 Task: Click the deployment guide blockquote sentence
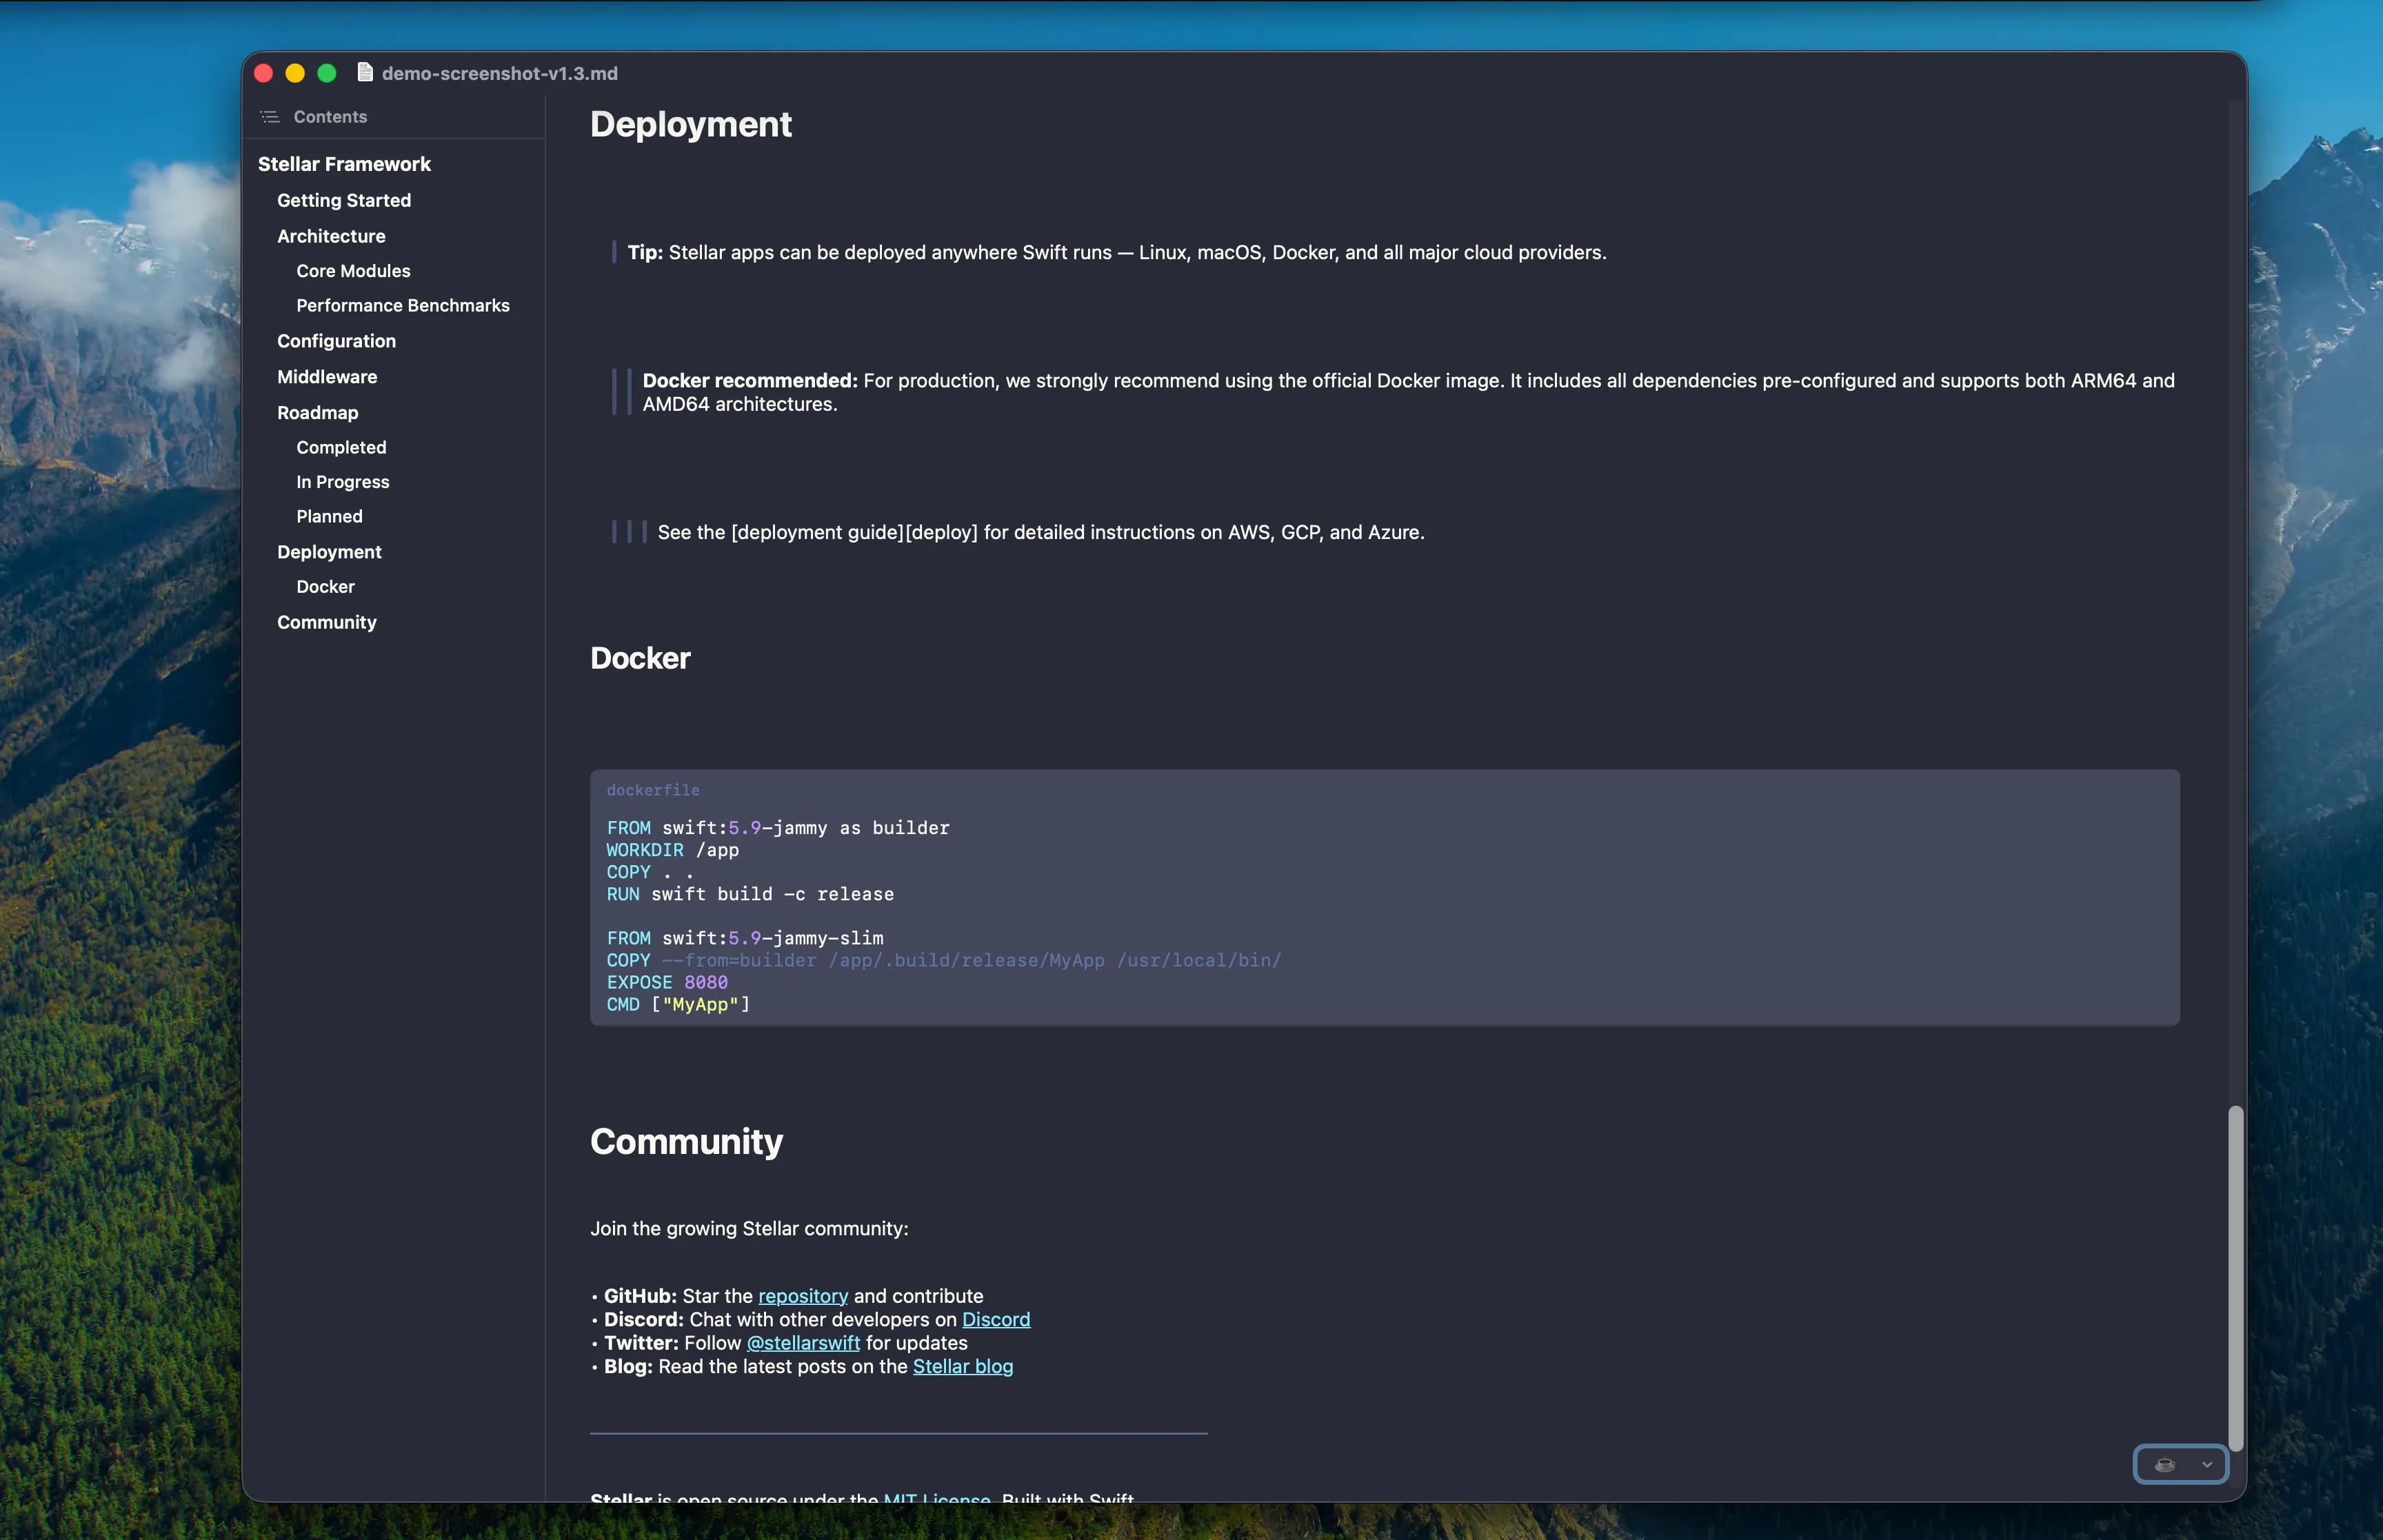(1041, 532)
